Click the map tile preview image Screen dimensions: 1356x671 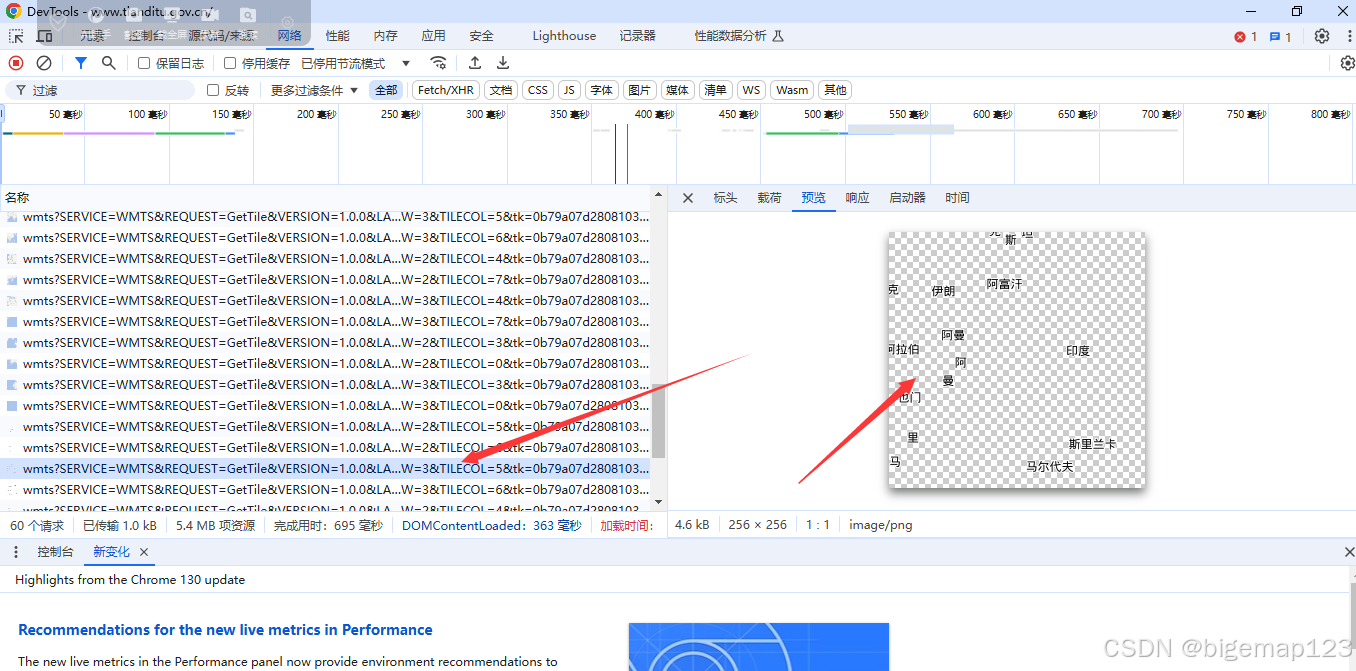[x=1017, y=361]
